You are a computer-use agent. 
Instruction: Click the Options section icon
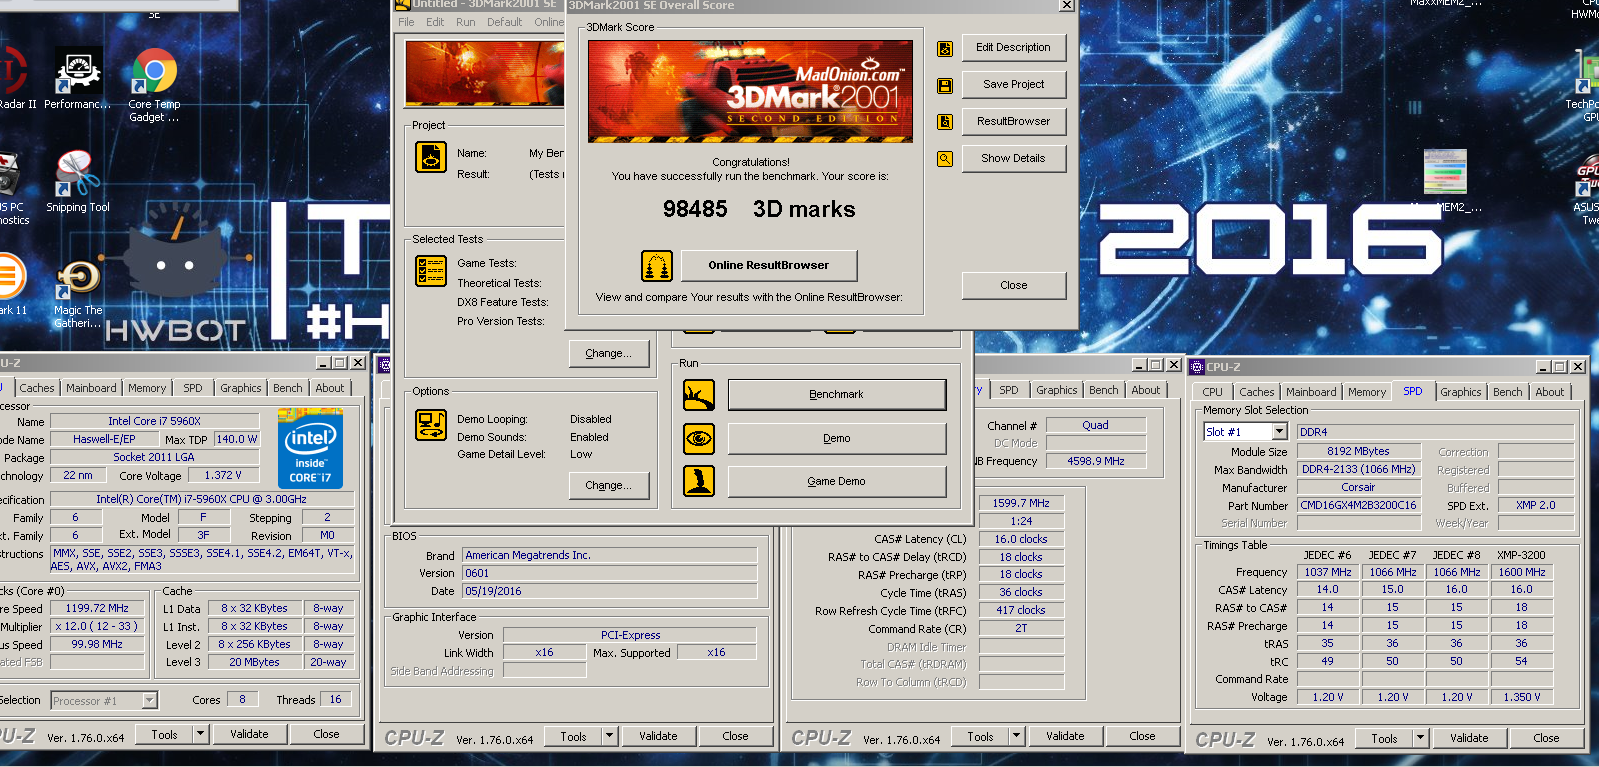click(431, 425)
